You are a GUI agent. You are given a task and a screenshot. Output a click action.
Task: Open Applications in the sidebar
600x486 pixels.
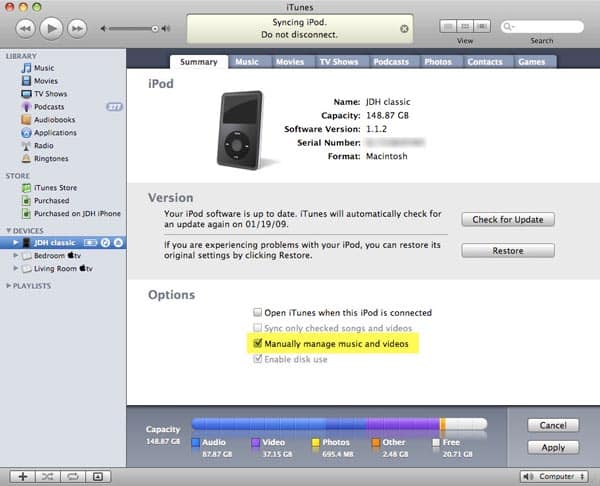55,133
